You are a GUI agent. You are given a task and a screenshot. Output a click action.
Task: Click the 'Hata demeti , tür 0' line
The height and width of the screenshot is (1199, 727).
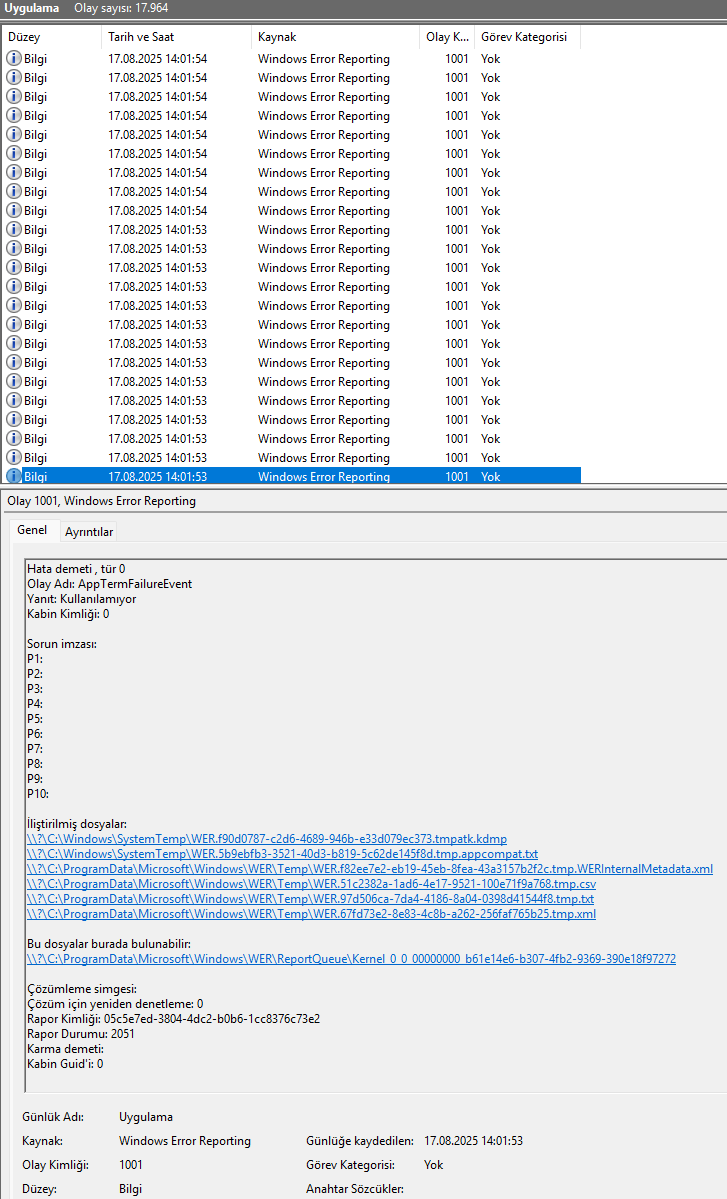(76, 569)
